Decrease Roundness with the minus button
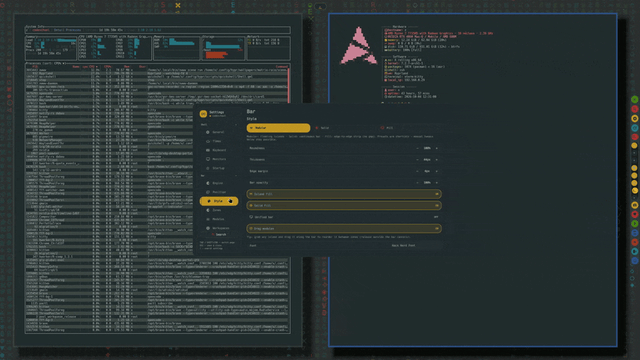 (x=418, y=148)
